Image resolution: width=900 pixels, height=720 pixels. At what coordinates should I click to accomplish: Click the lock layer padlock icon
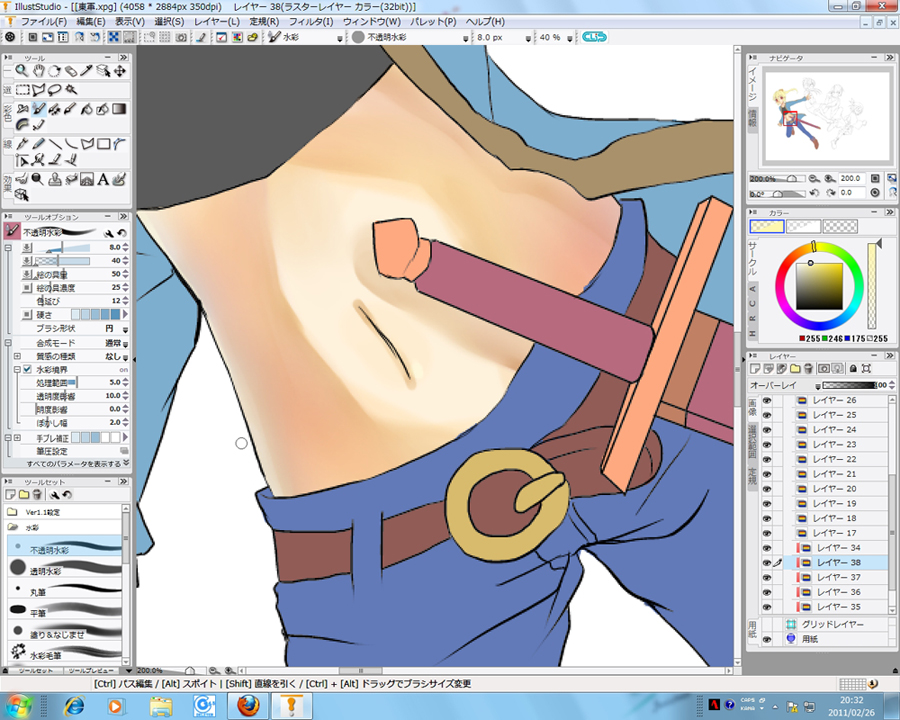853,369
